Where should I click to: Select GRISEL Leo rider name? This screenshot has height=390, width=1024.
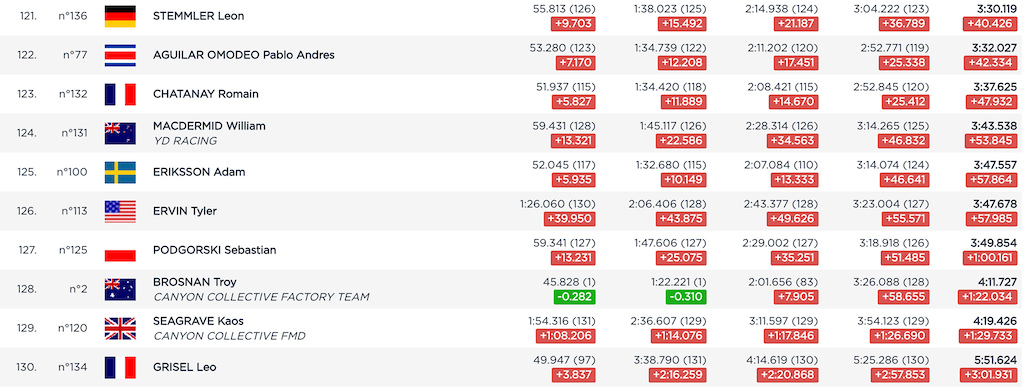tap(185, 367)
